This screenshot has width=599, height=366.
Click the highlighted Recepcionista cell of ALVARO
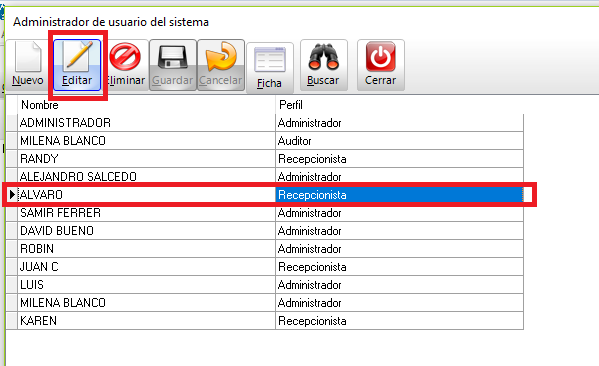(399, 194)
